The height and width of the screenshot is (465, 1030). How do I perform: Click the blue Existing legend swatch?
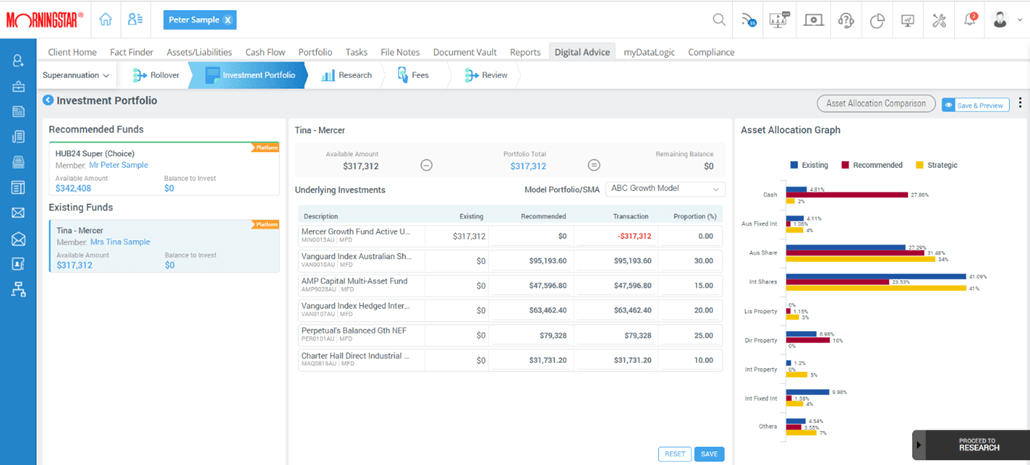[794, 165]
